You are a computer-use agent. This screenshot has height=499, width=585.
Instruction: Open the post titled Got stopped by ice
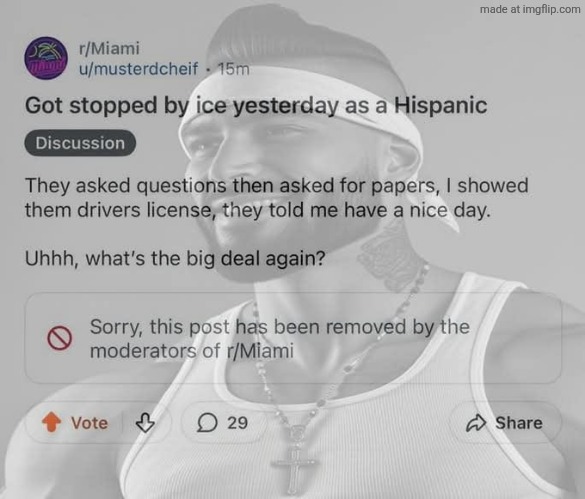coord(256,106)
